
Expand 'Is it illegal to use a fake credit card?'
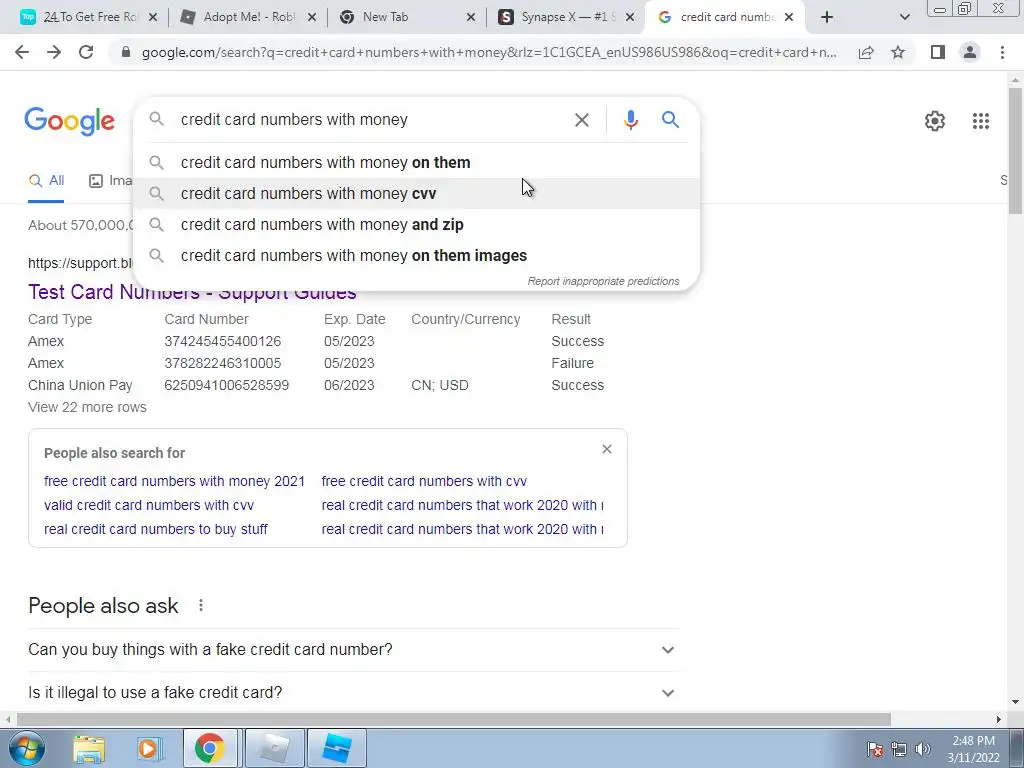[x=353, y=692]
